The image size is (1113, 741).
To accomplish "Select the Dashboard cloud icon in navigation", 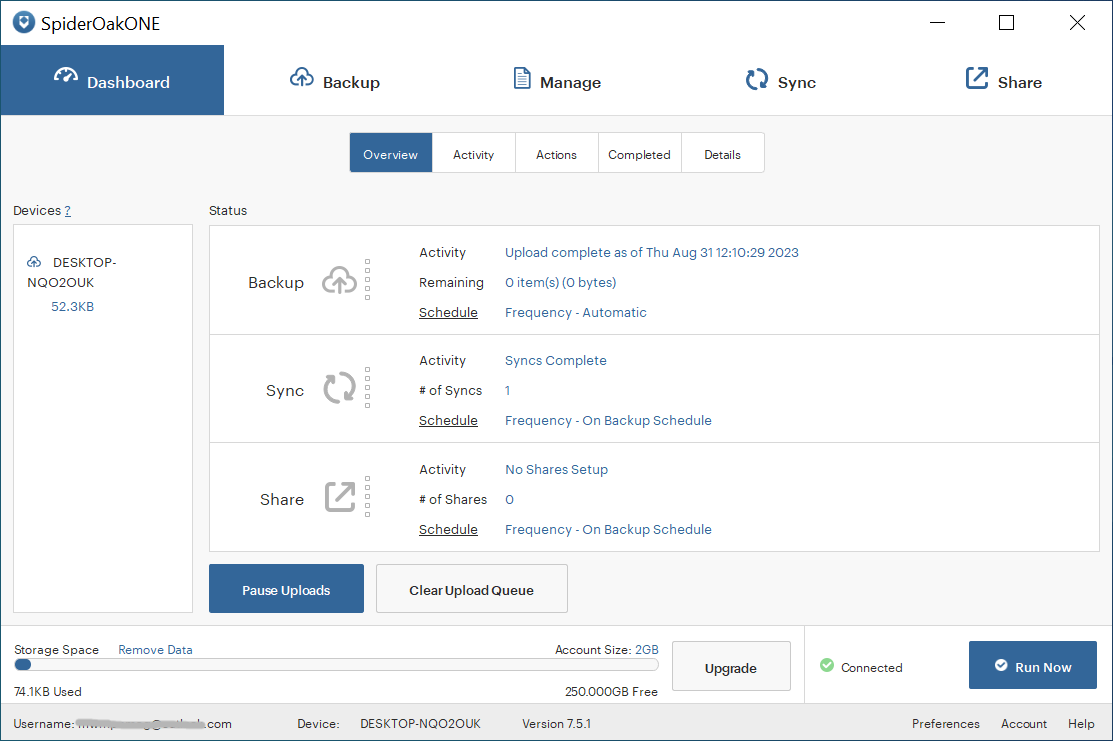I will (x=65, y=74).
